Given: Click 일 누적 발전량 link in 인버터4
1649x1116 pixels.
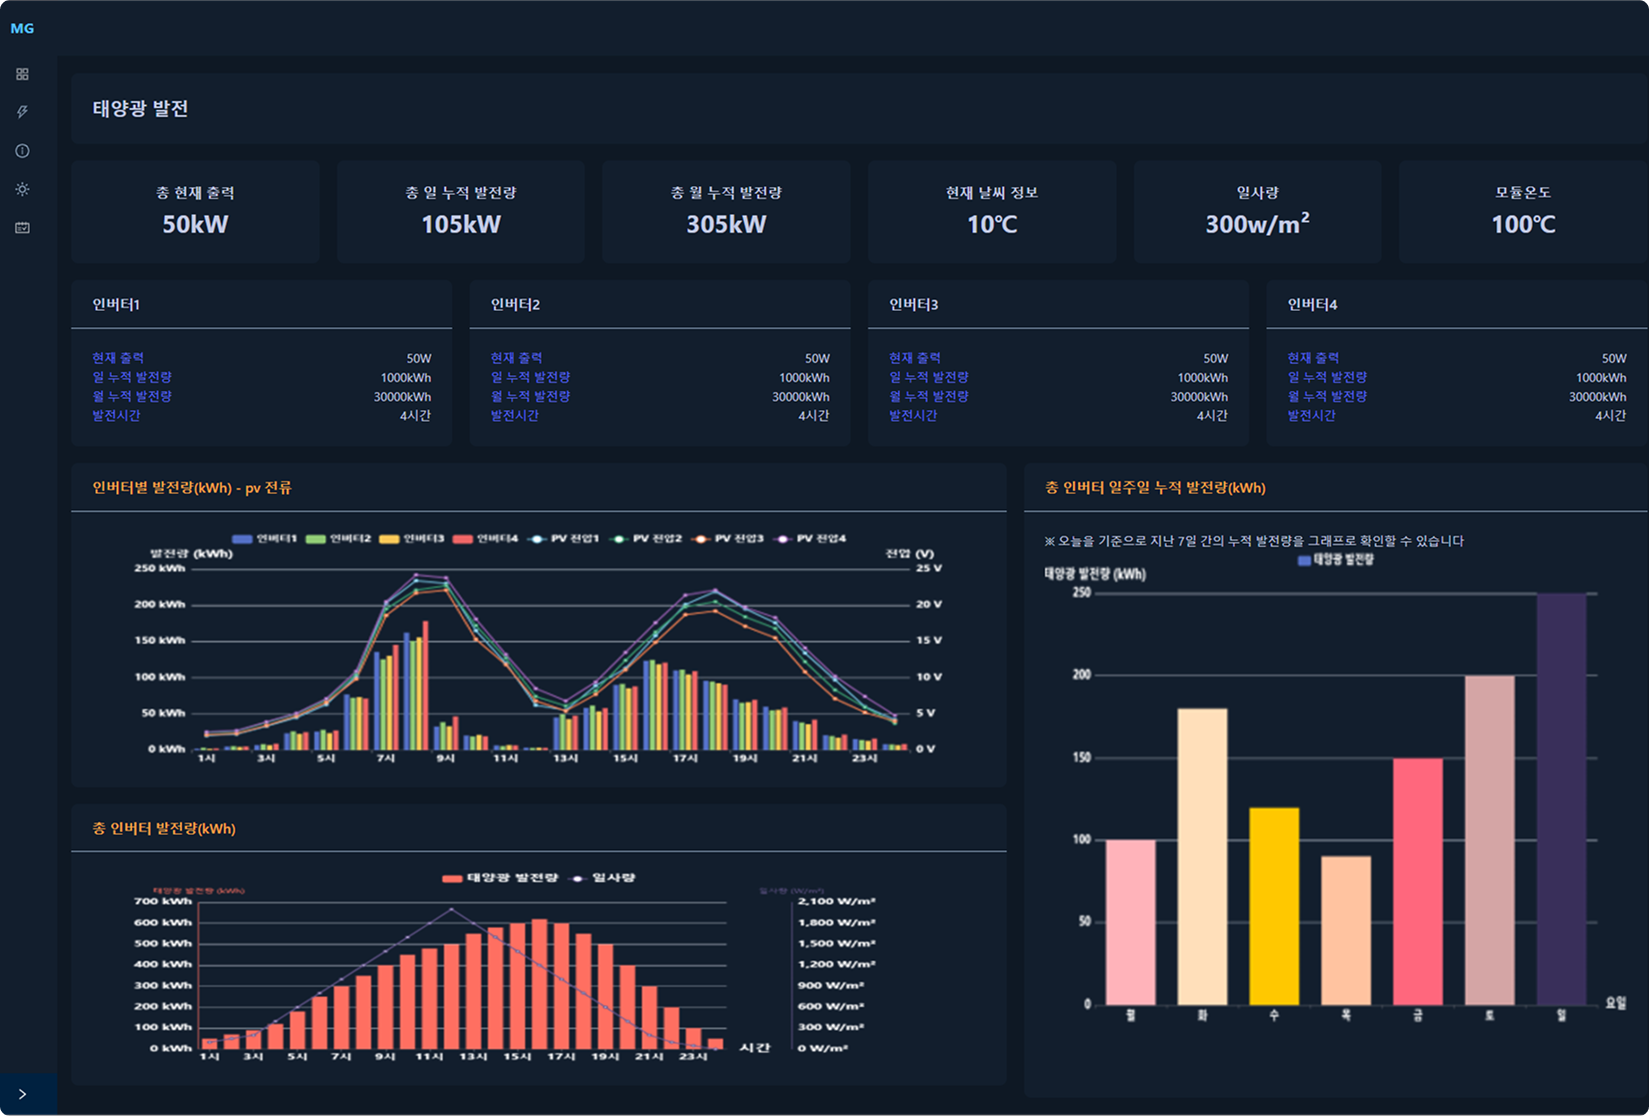Looking at the screenshot, I should point(1327,377).
